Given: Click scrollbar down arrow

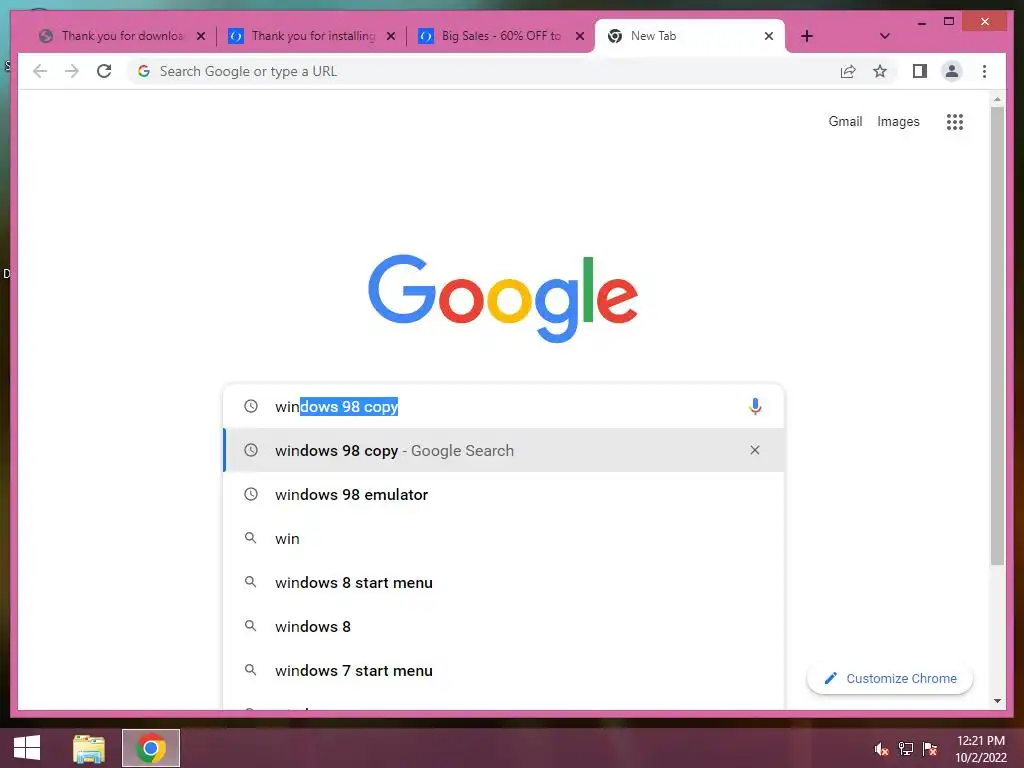Looking at the screenshot, I should [997, 701].
